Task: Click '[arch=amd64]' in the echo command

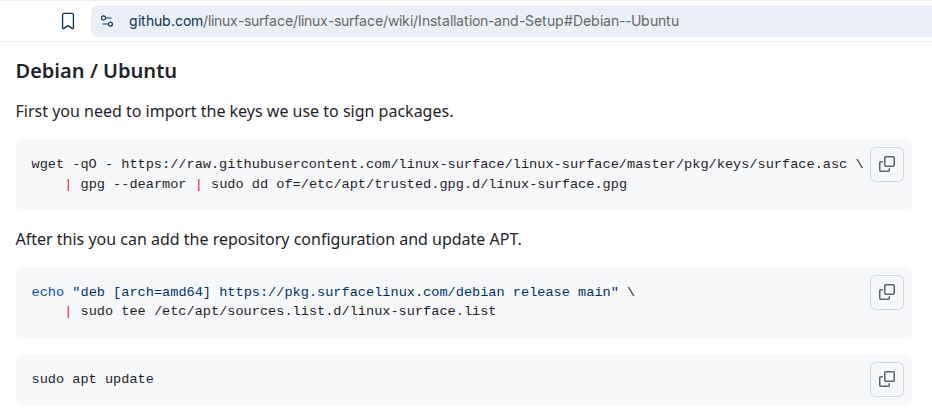Action: (x=162, y=292)
